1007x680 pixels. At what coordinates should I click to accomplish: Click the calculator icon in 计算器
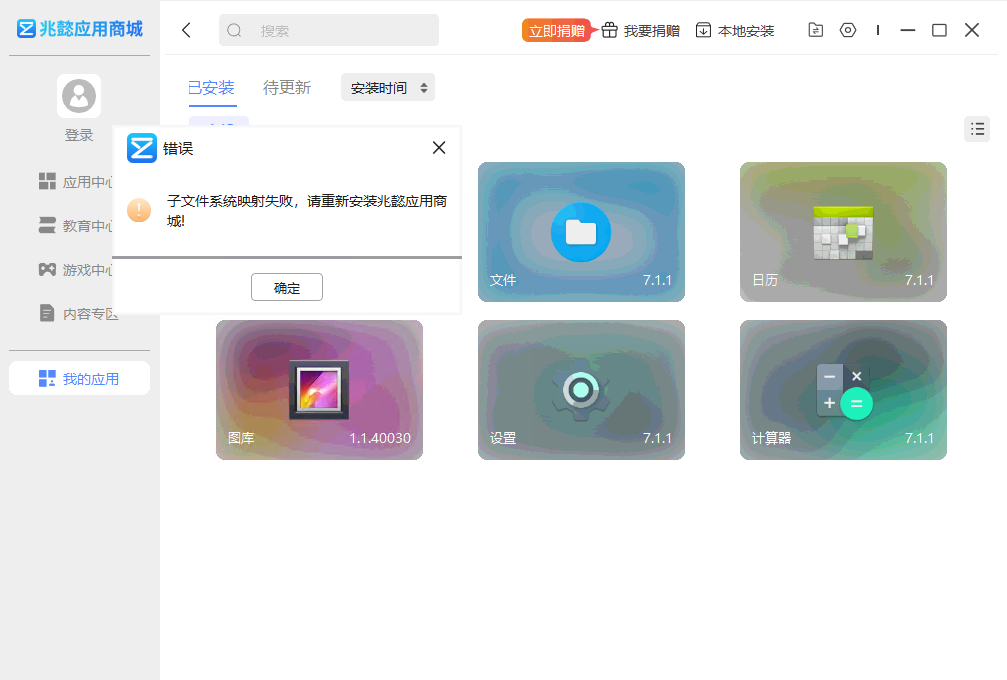pyautogui.click(x=844, y=391)
